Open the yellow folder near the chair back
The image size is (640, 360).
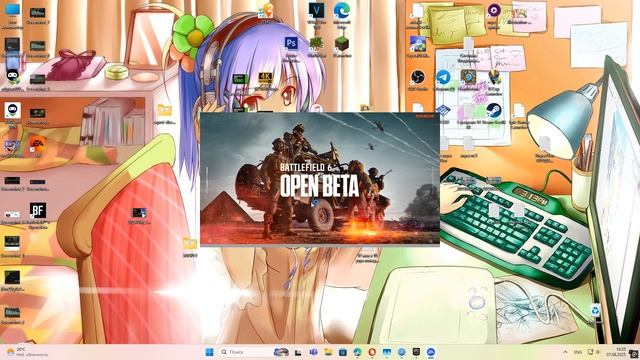tap(190, 244)
